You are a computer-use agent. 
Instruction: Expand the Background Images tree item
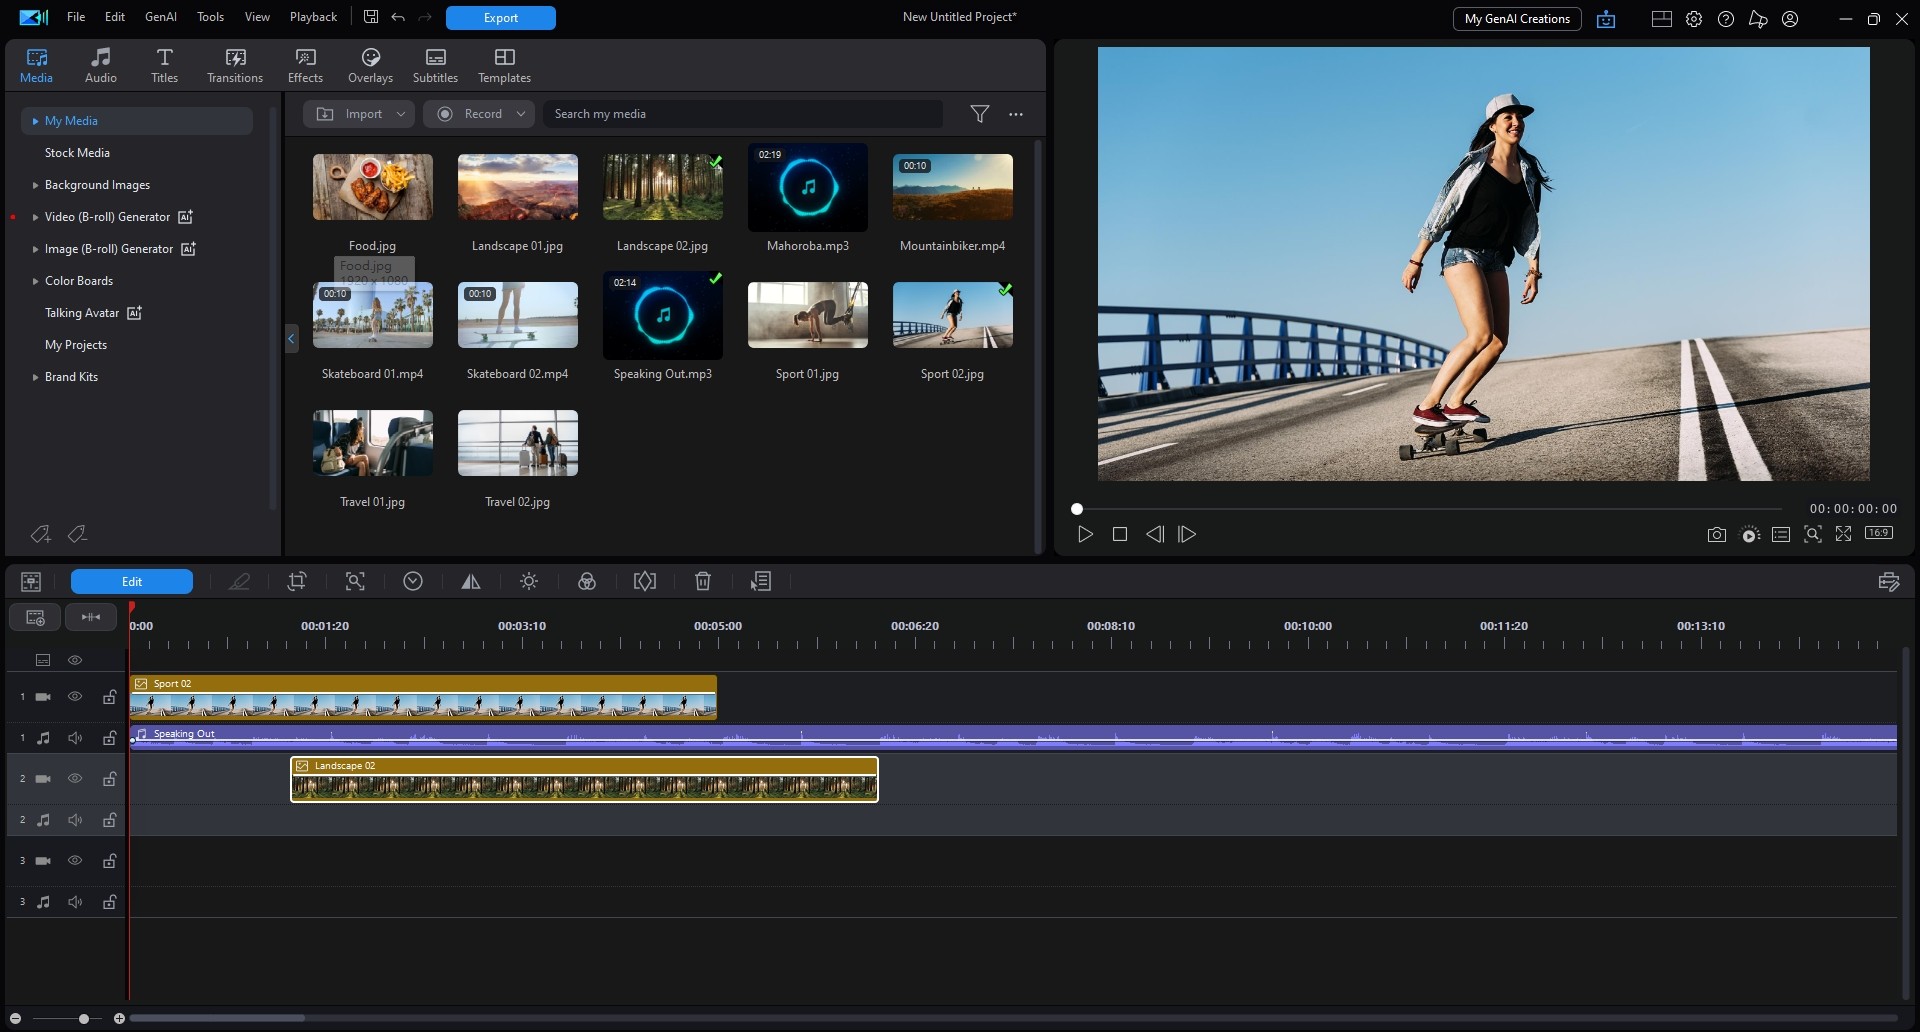click(x=35, y=185)
